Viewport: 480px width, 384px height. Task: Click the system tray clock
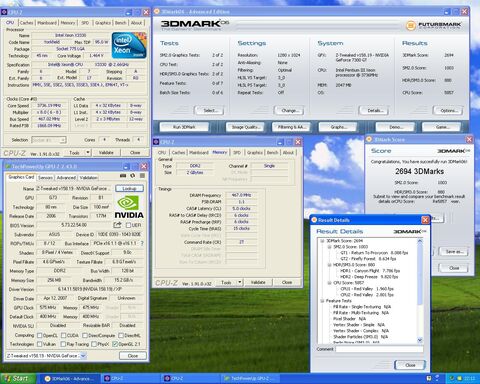(x=469, y=379)
